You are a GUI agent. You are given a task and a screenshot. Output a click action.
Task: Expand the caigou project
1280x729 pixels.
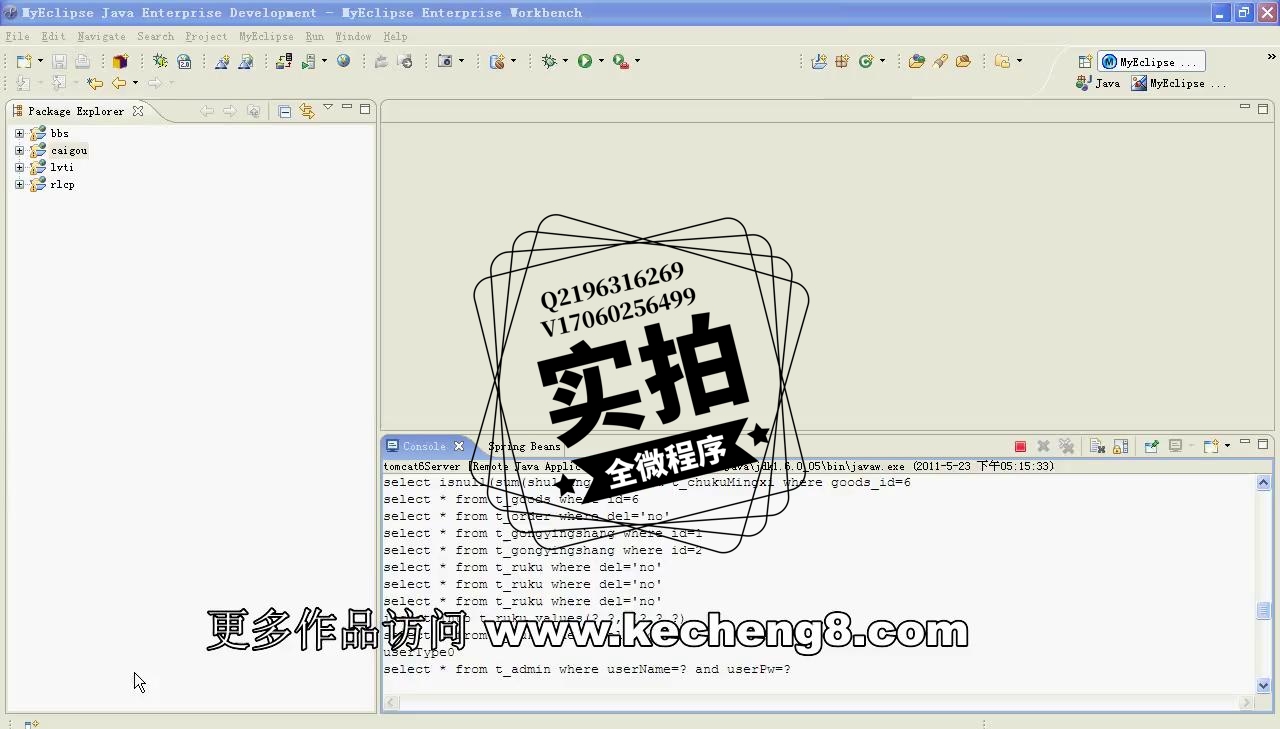point(19,150)
